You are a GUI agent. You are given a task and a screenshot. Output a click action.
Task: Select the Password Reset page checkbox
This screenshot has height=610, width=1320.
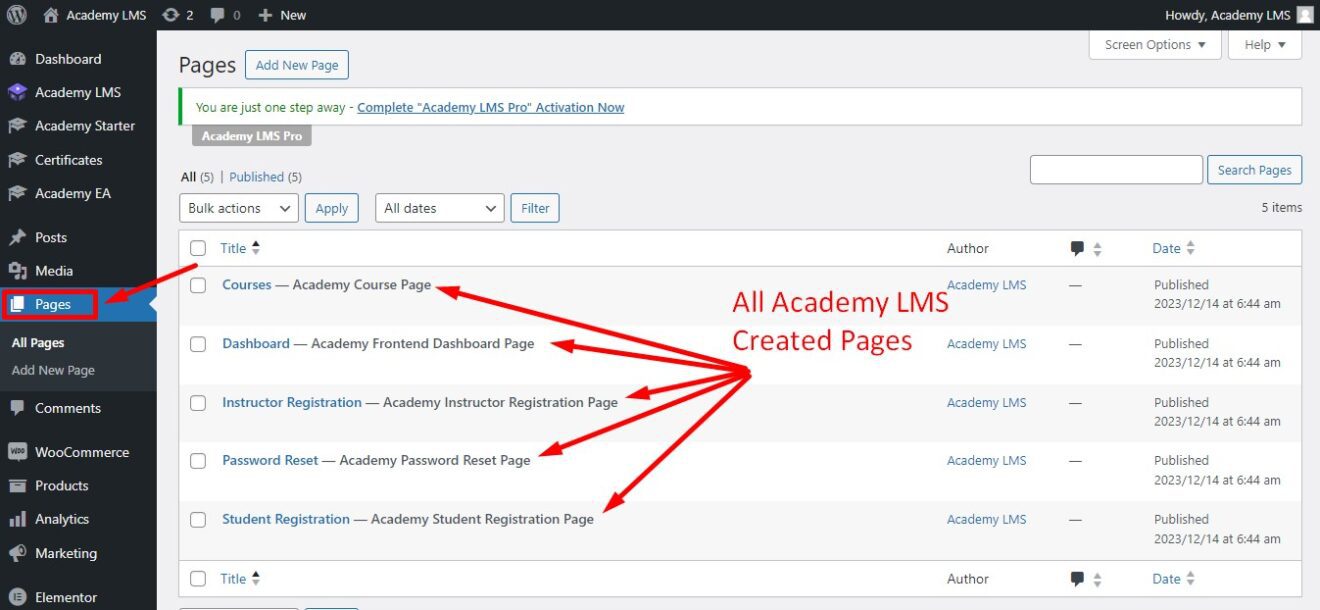coord(197,460)
